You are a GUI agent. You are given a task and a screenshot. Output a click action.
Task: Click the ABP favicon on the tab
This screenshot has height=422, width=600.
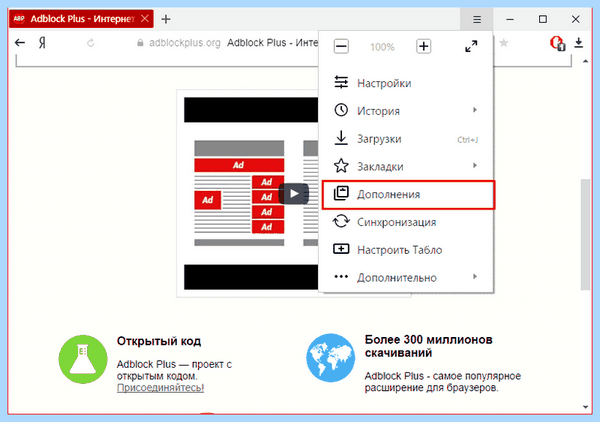(x=19, y=19)
